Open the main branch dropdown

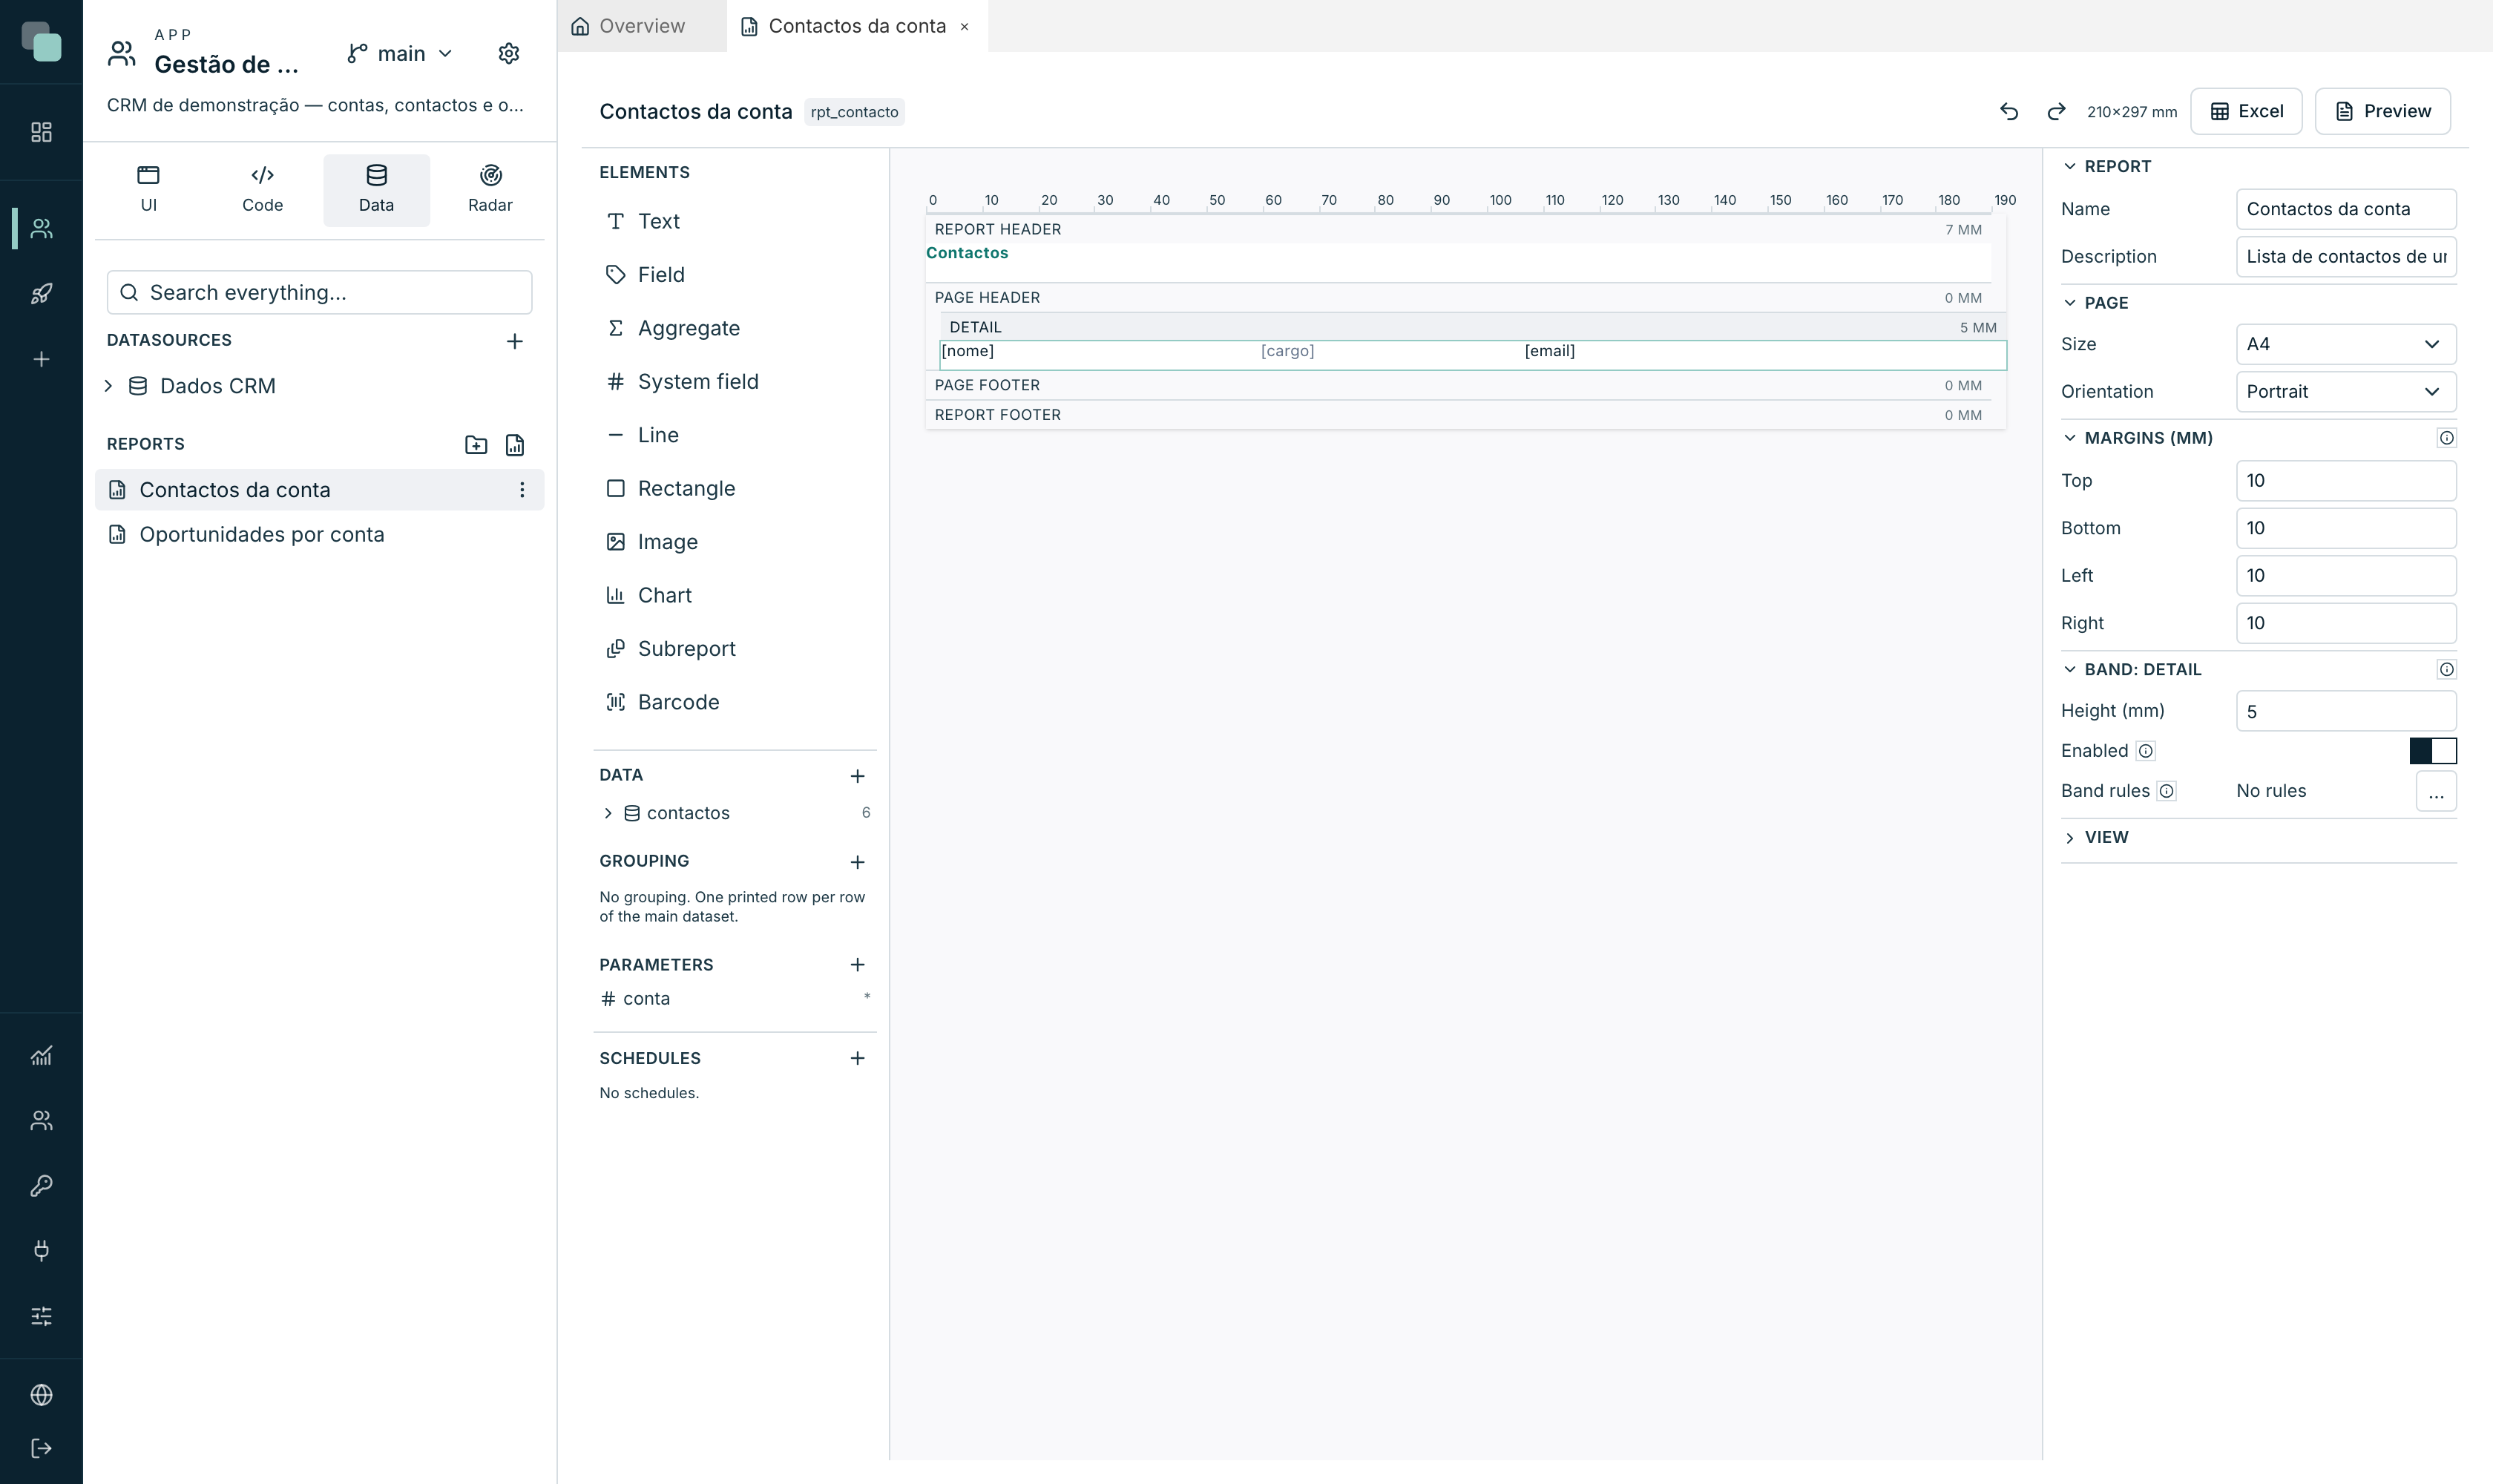tap(400, 53)
